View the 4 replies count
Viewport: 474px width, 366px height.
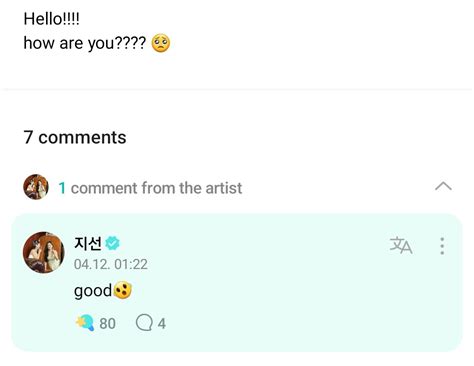coord(162,323)
